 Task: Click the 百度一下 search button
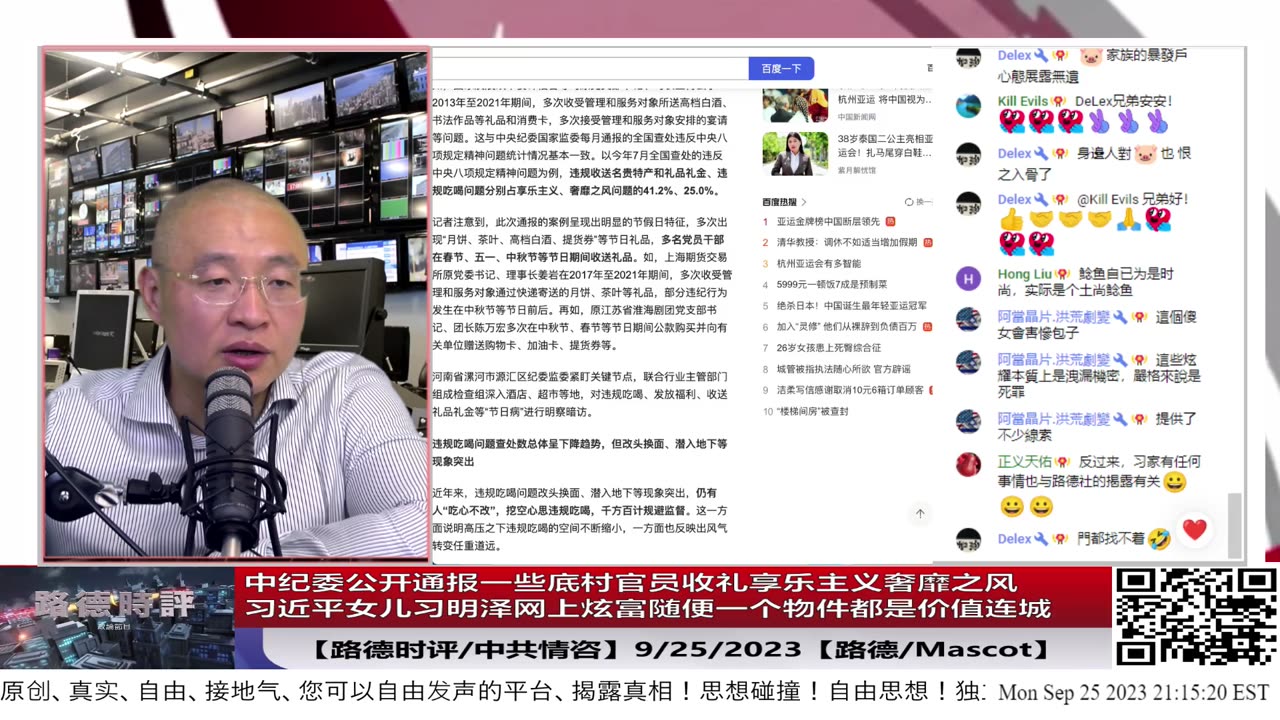(781, 69)
